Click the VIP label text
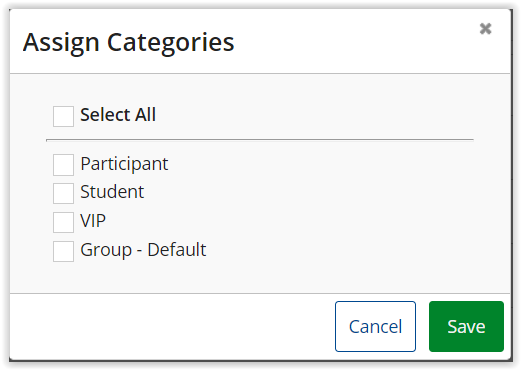521x370 pixels. pos(93,221)
